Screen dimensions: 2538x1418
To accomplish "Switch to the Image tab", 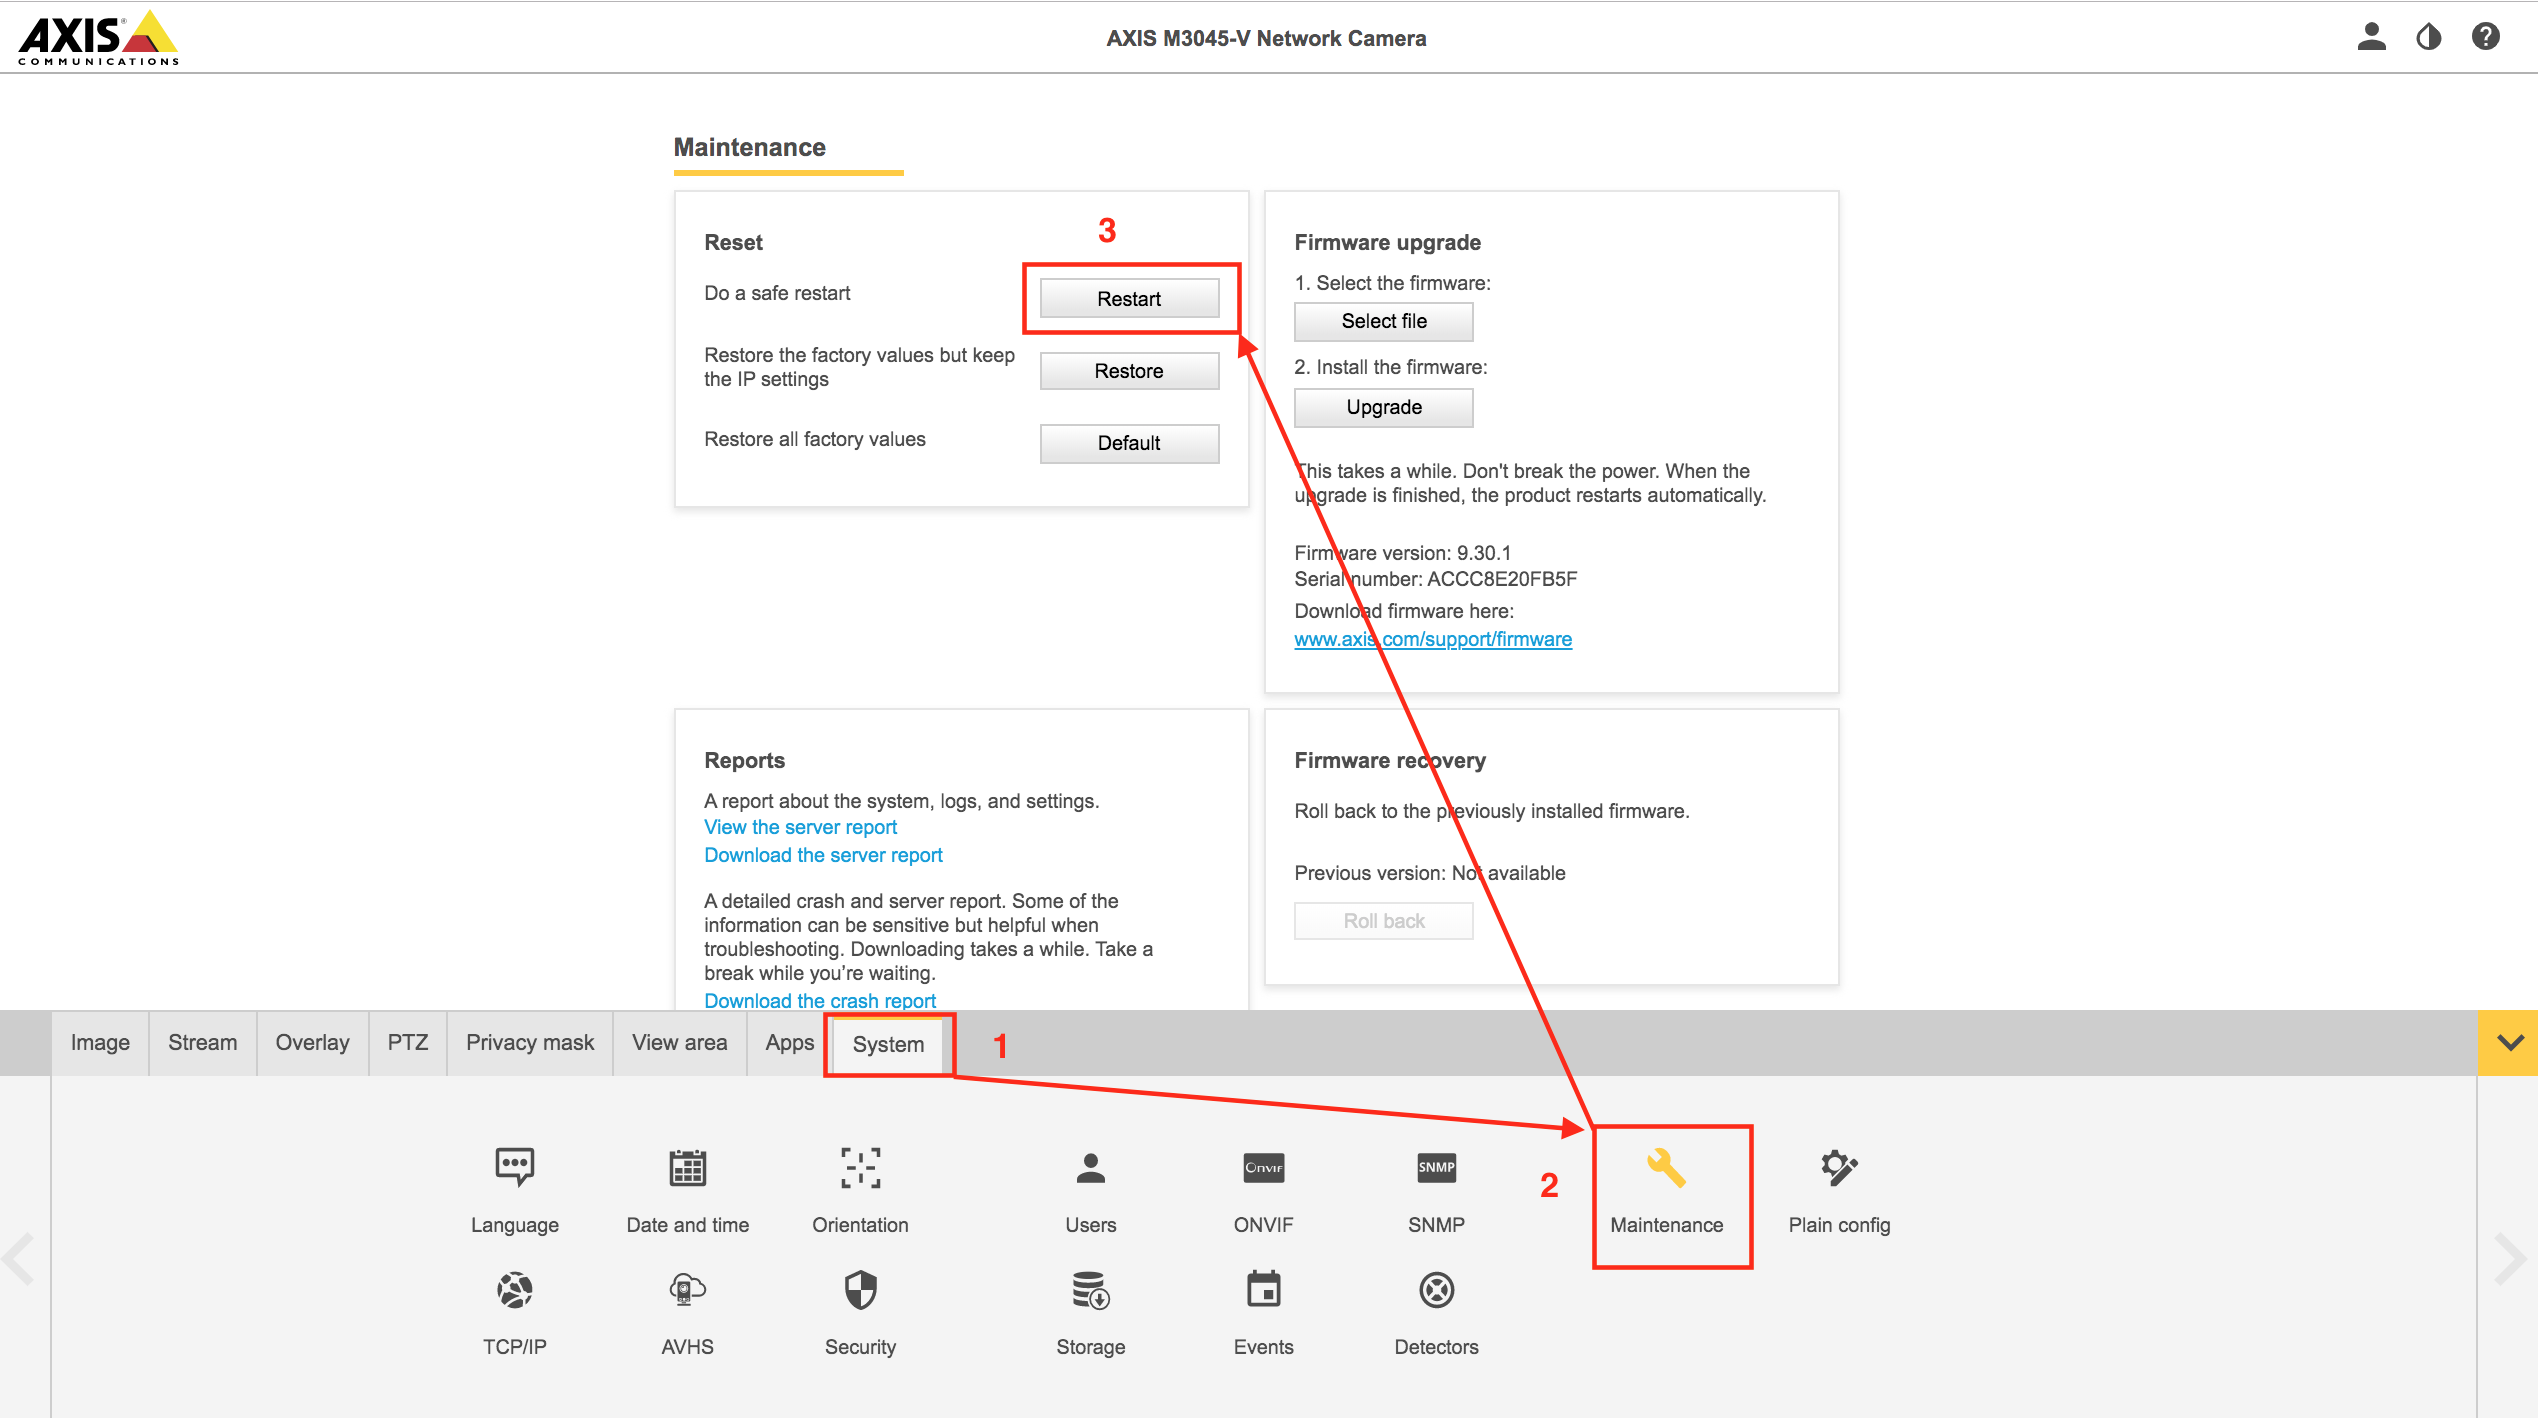I will point(100,1043).
